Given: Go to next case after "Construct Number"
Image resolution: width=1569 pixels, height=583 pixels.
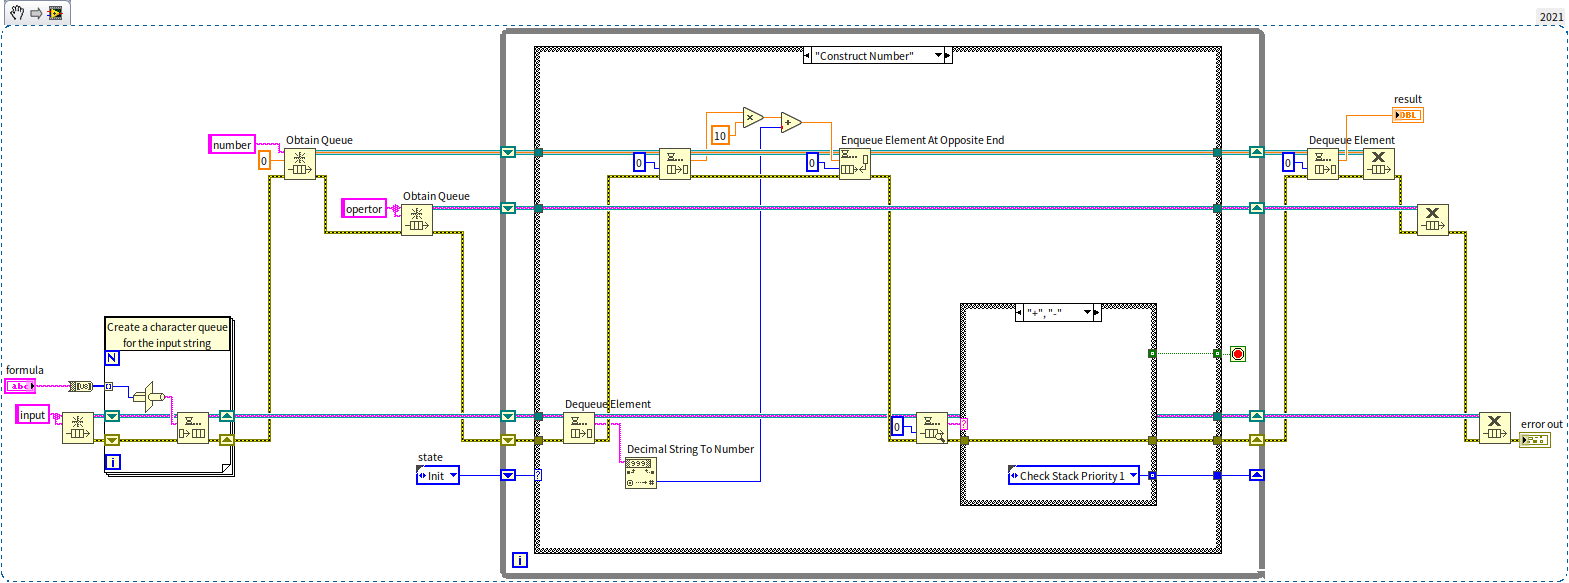Looking at the screenshot, I should [x=948, y=56].
